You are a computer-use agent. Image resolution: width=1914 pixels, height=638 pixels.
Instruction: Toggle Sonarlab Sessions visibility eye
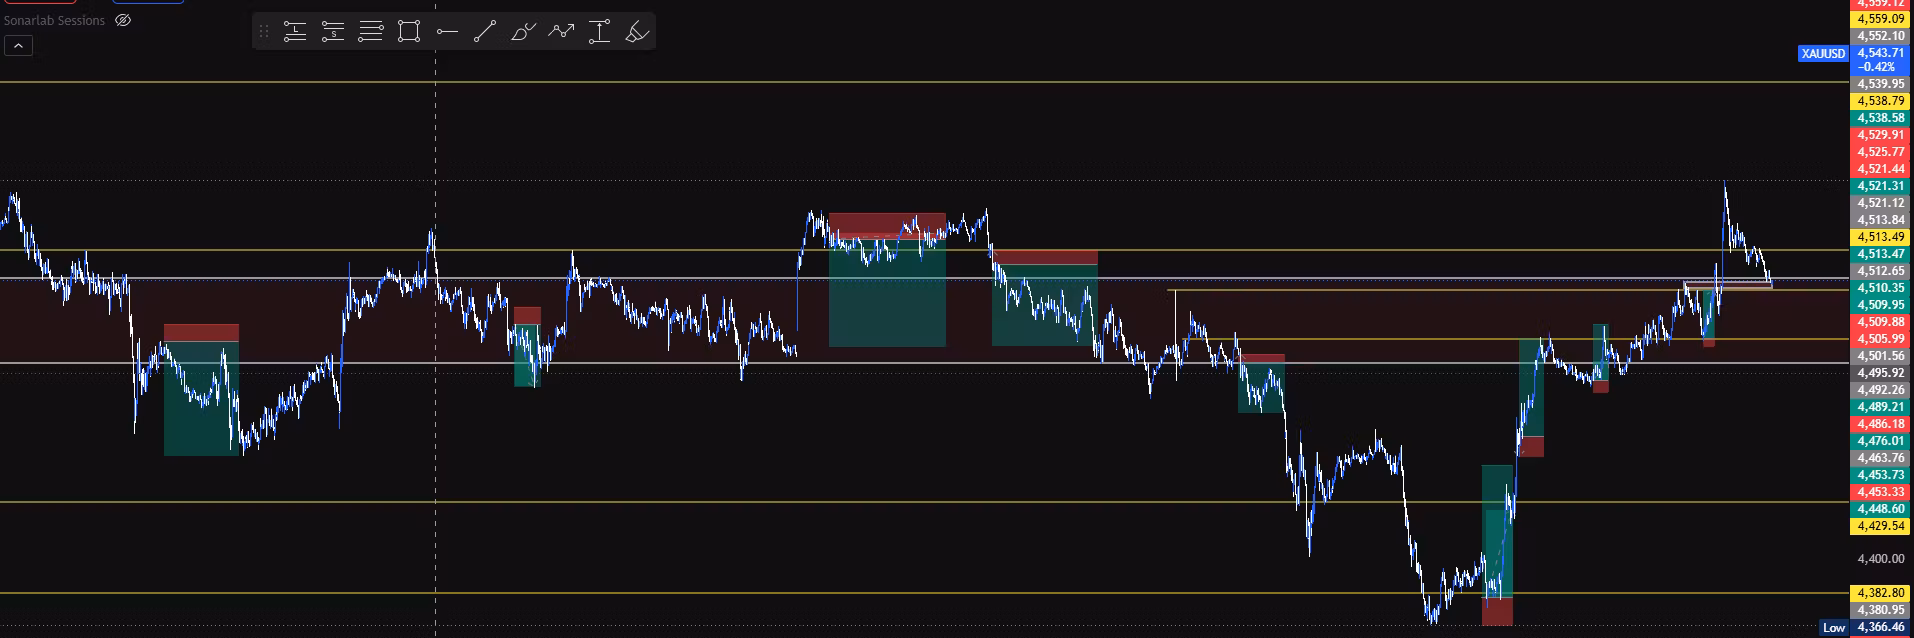coord(123,20)
